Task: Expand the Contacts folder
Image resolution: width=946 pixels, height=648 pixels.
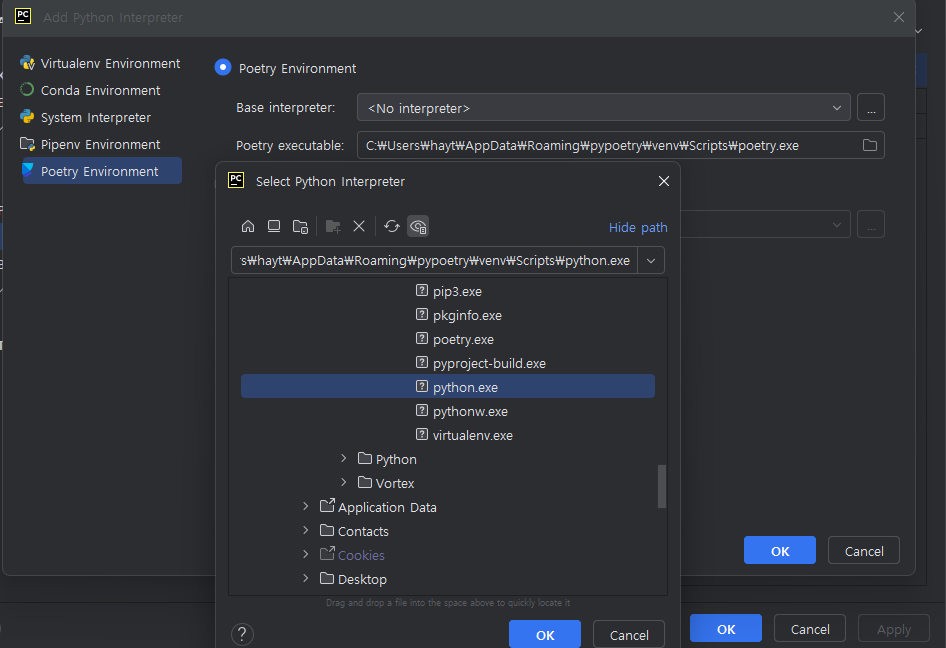Action: pyautogui.click(x=306, y=530)
